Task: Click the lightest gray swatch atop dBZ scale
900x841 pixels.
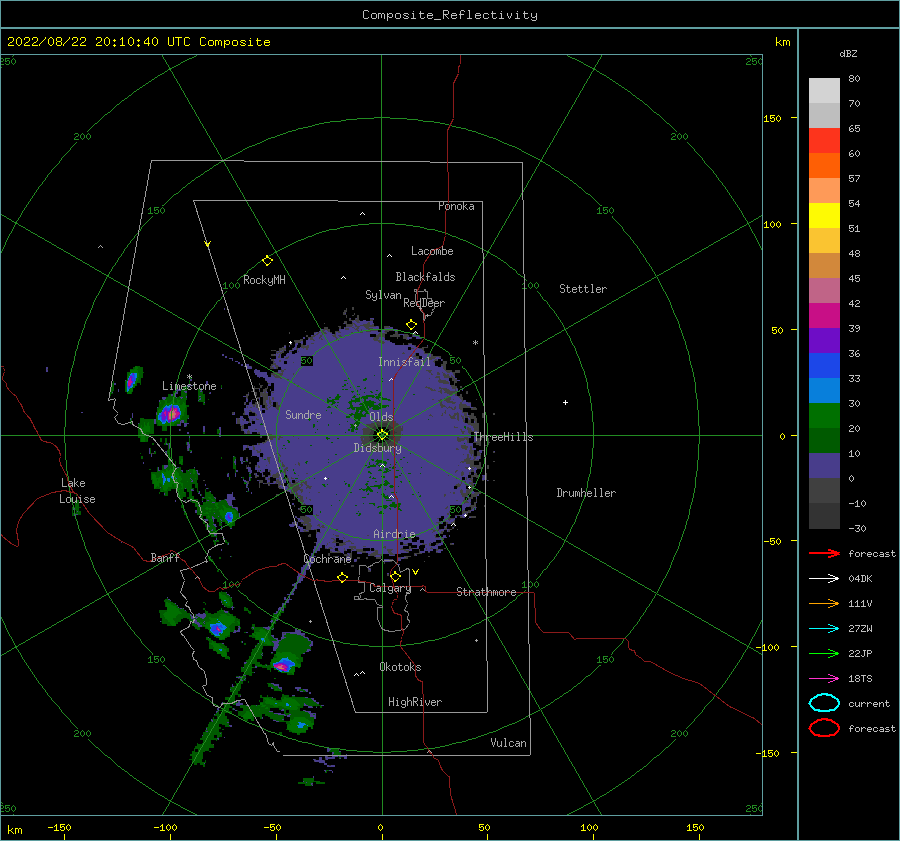Action: pos(824,90)
